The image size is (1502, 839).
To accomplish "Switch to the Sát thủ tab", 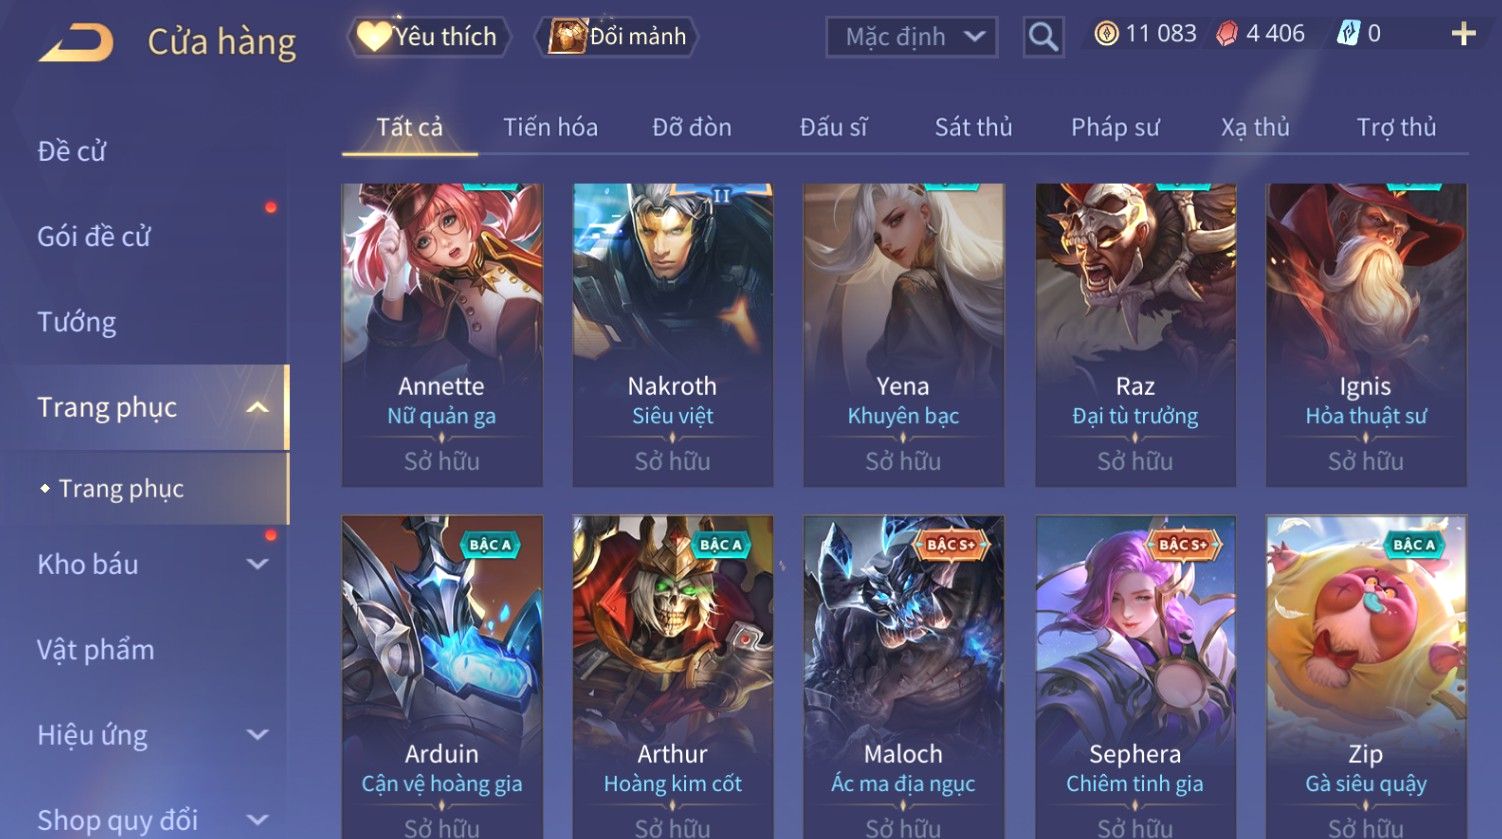I will (973, 127).
